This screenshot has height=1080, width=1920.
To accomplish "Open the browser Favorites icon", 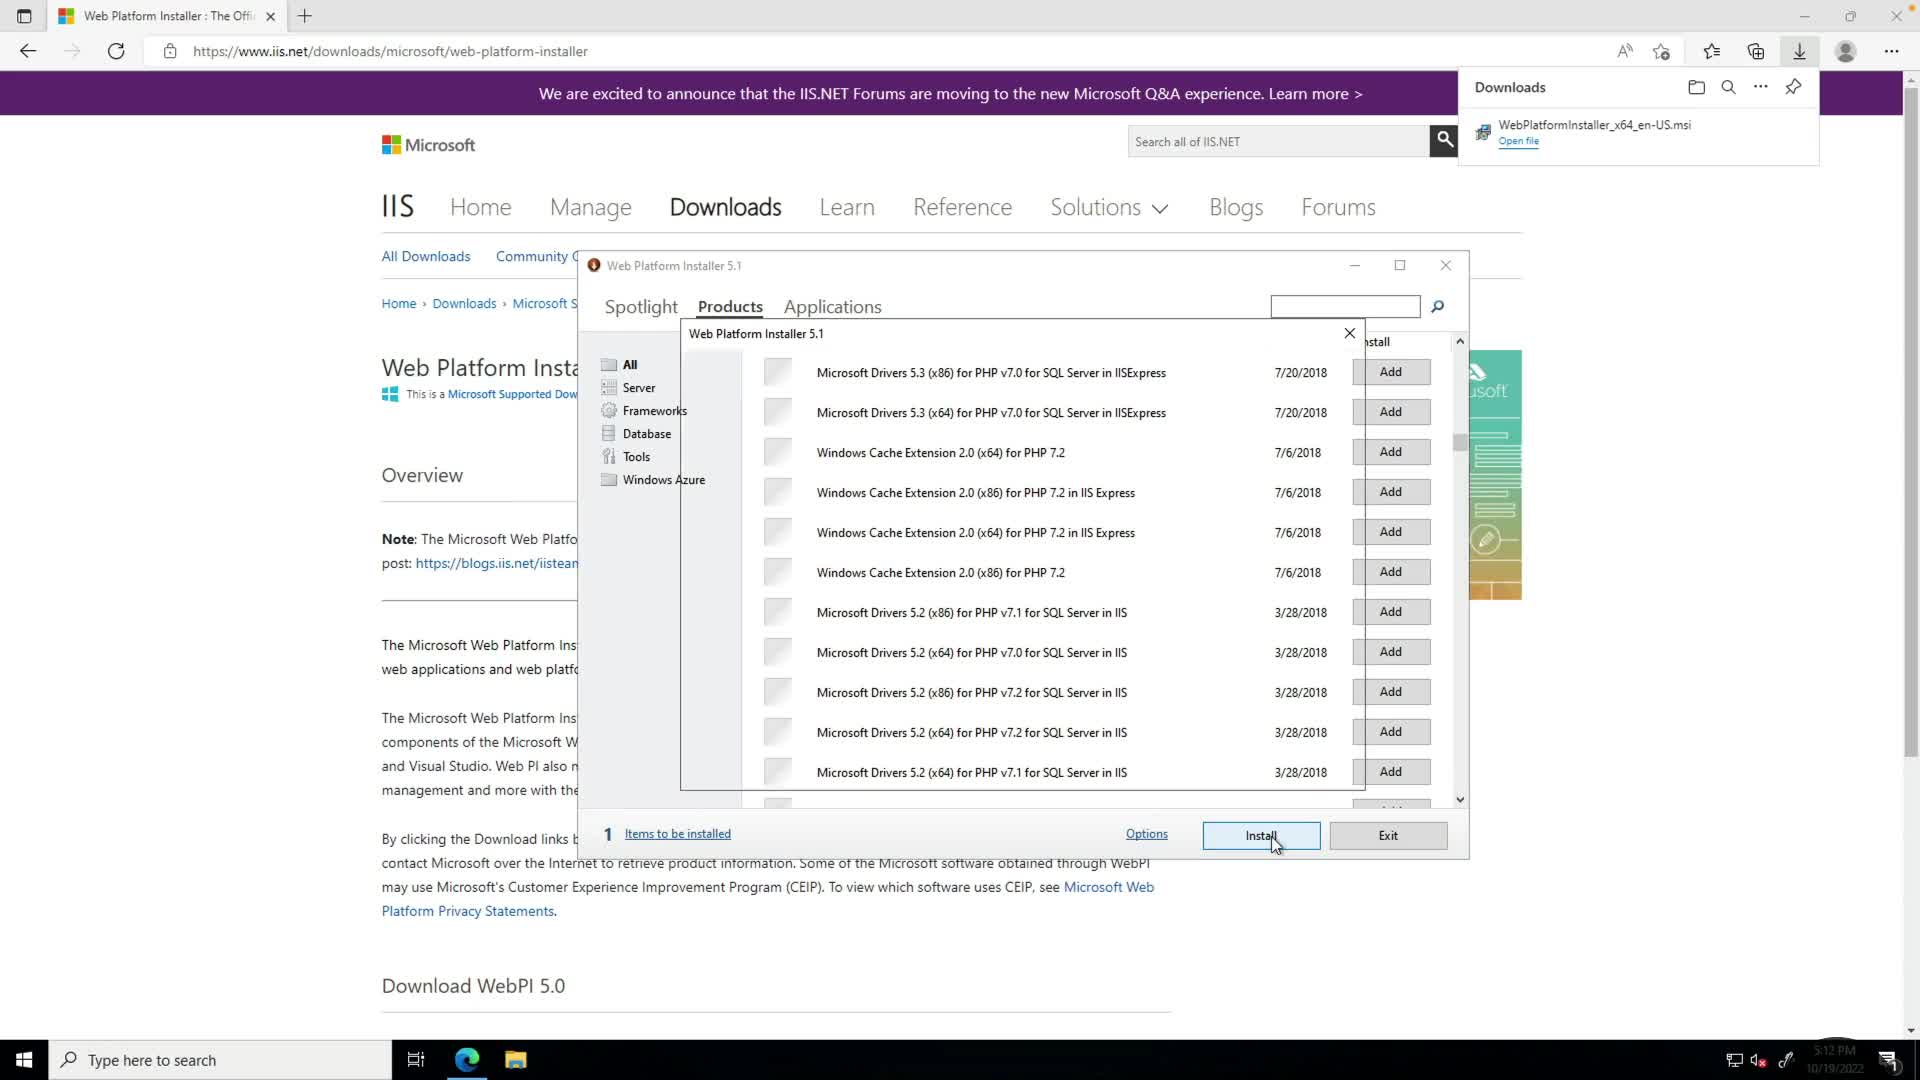I will (x=1711, y=51).
